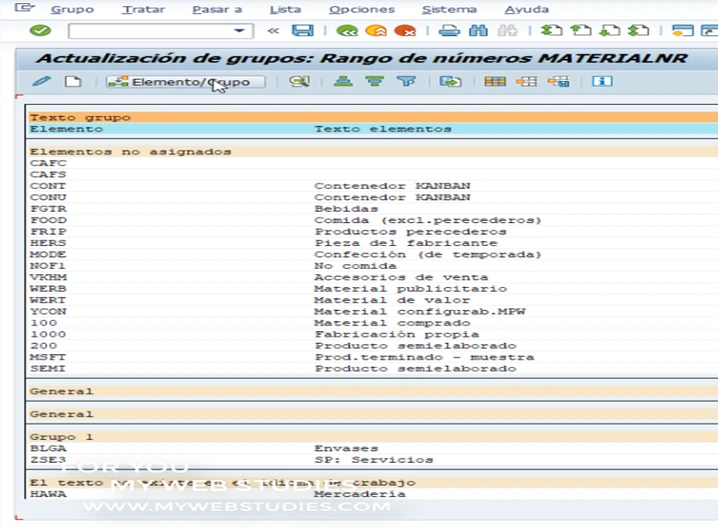
Task: Click the Select Layout icon
Action: (527, 82)
